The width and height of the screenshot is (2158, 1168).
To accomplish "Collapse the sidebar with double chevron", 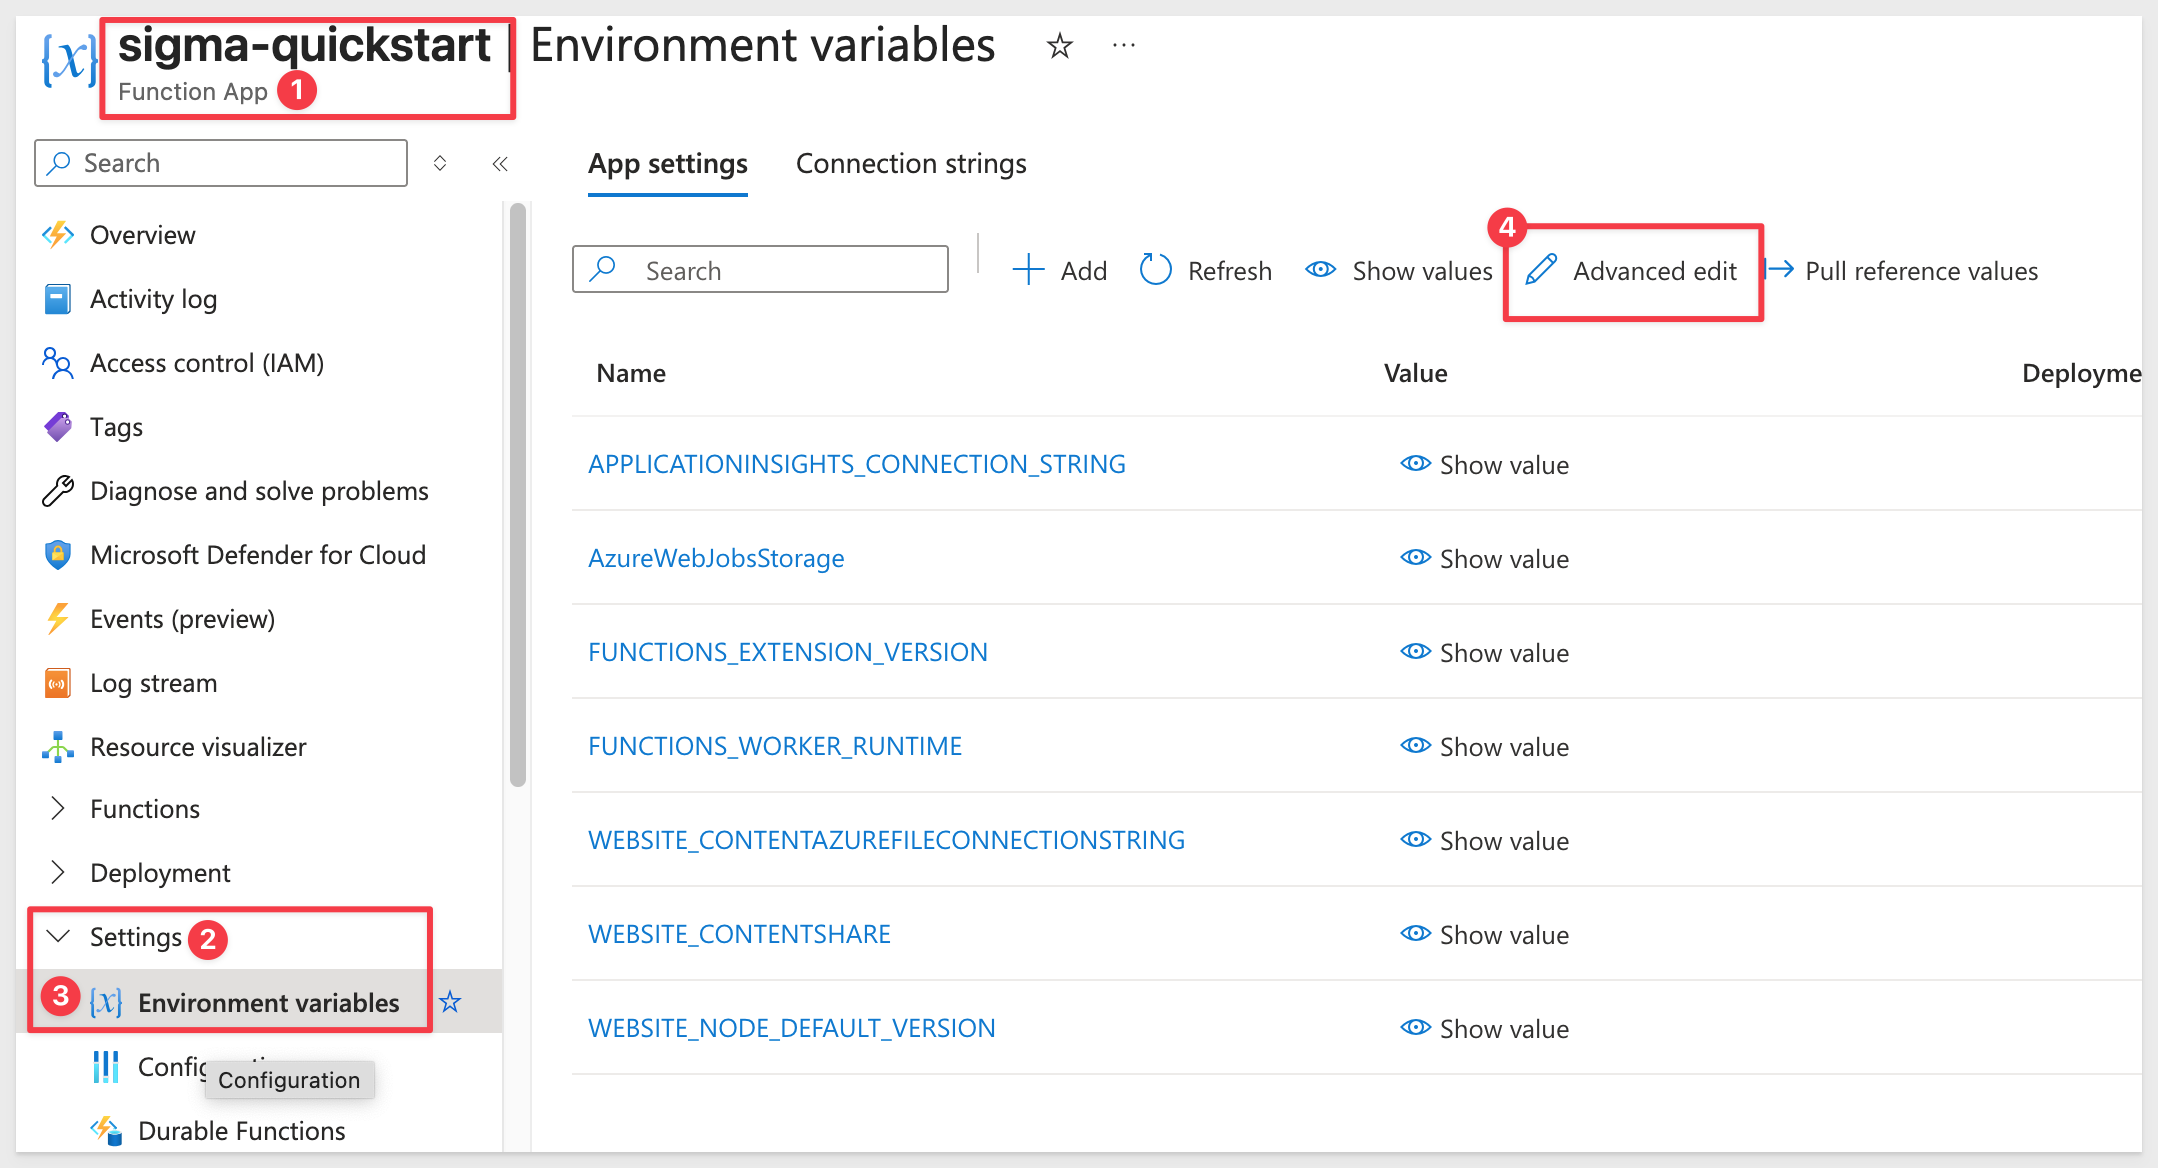I will click(x=500, y=163).
